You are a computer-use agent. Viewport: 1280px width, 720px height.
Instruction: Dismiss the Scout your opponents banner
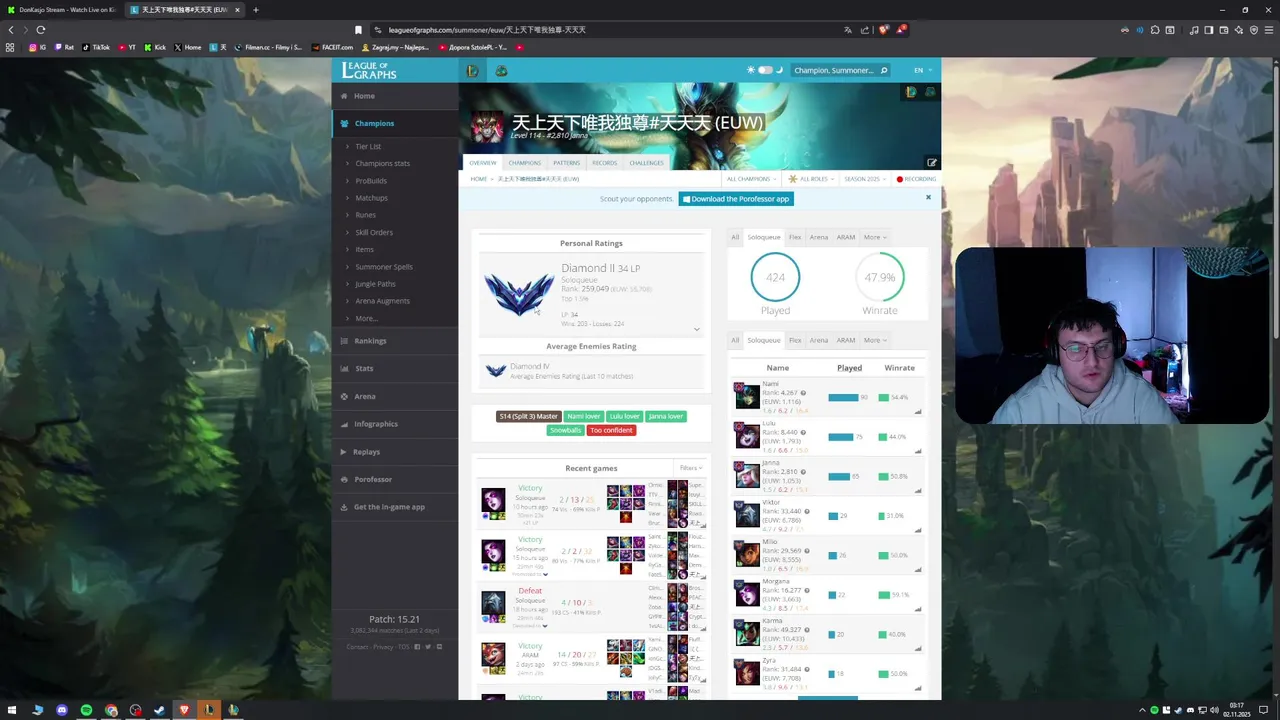pyautogui.click(x=928, y=197)
